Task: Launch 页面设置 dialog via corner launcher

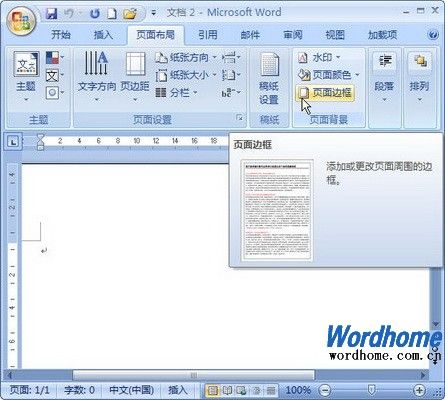Action: point(239,117)
